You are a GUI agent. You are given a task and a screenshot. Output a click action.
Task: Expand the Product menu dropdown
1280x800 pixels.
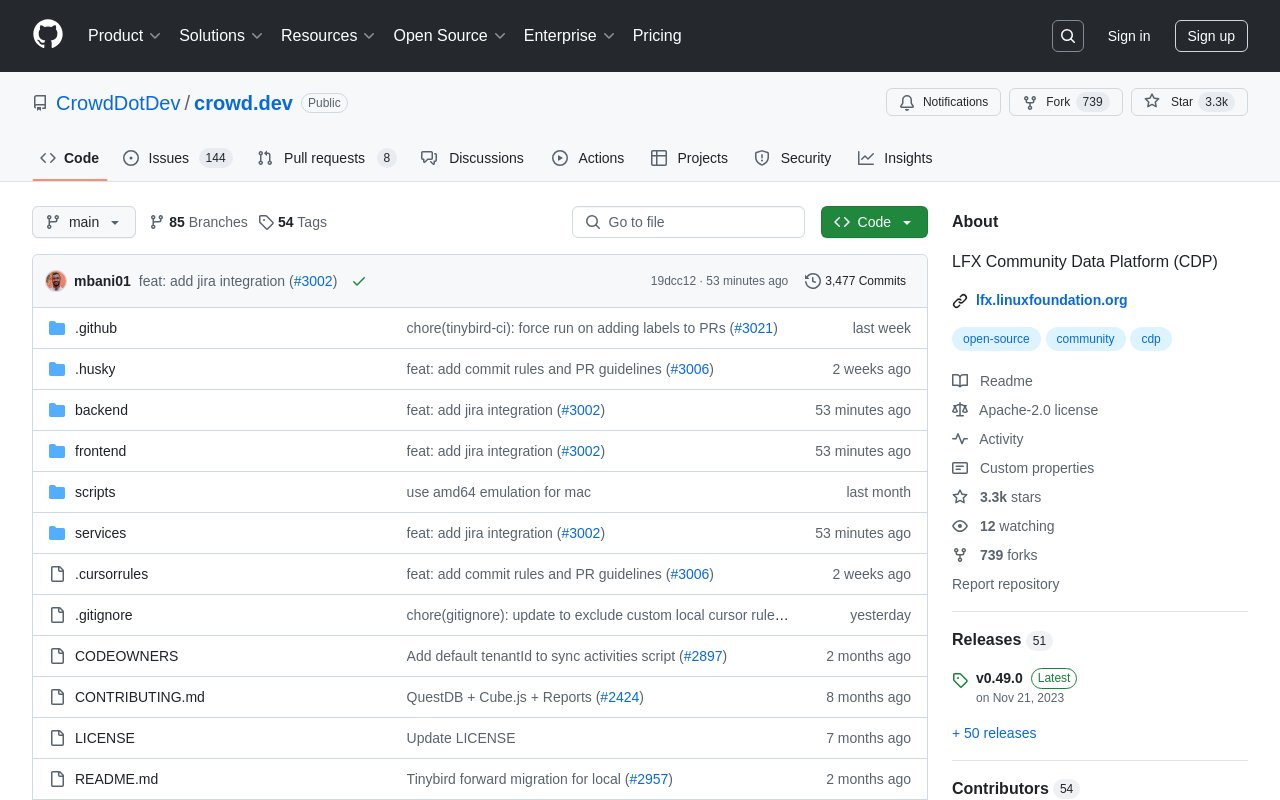[124, 36]
